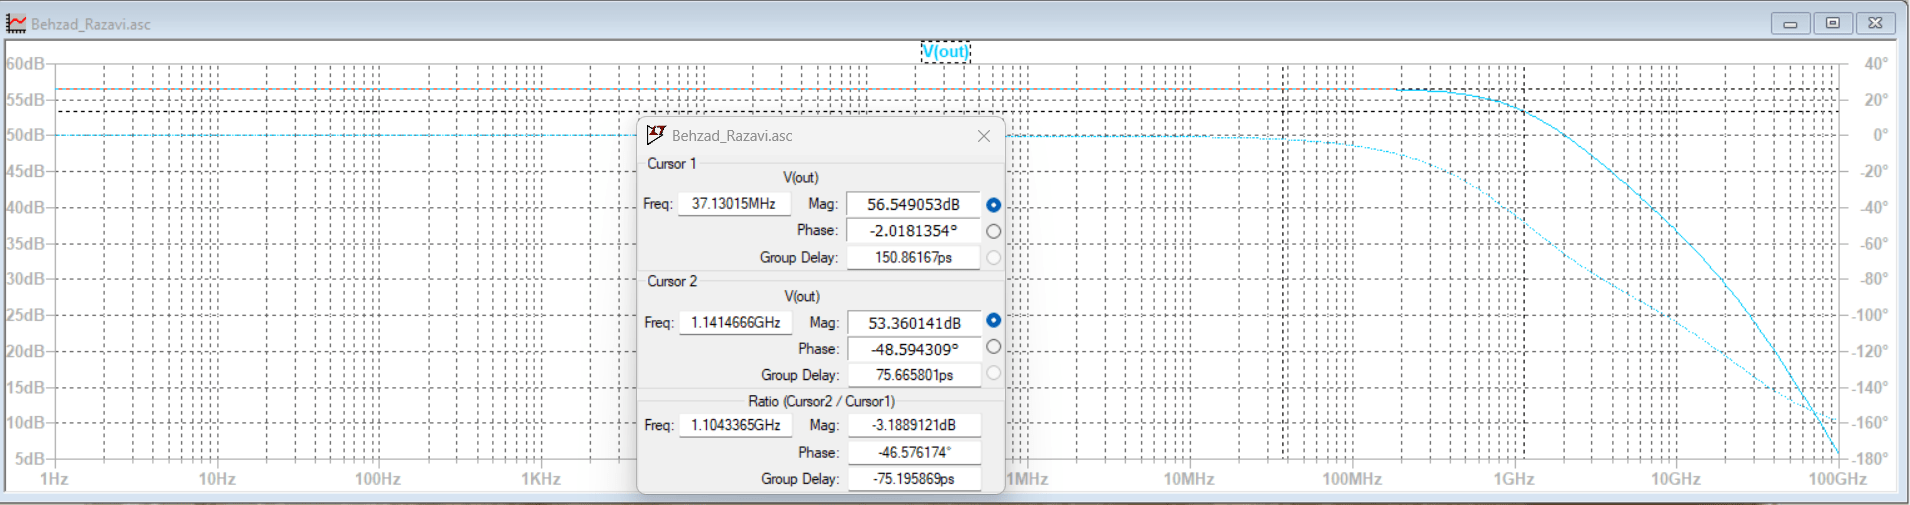Click the 100MHz frequency axis label
The image size is (1910, 505).
pyautogui.click(x=1352, y=479)
